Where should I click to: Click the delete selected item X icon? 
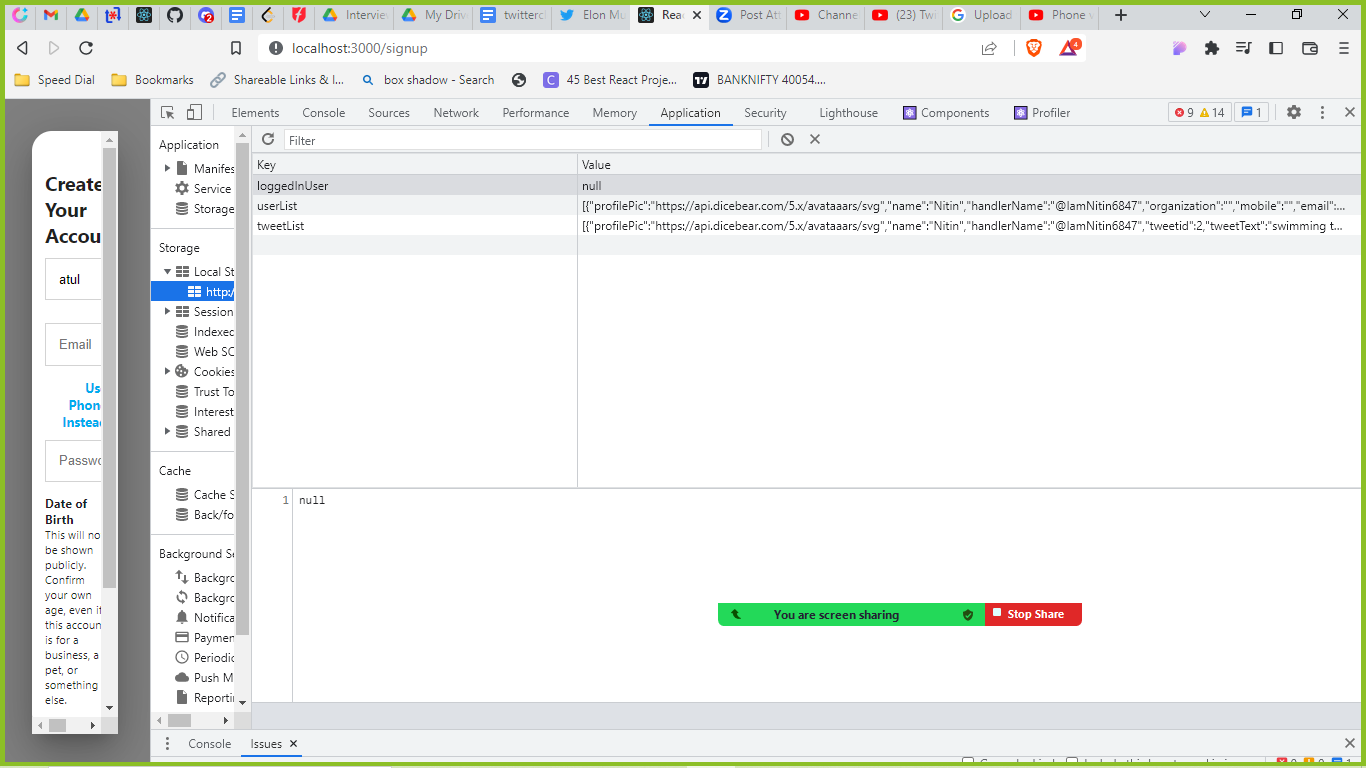(x=815, y=139)
